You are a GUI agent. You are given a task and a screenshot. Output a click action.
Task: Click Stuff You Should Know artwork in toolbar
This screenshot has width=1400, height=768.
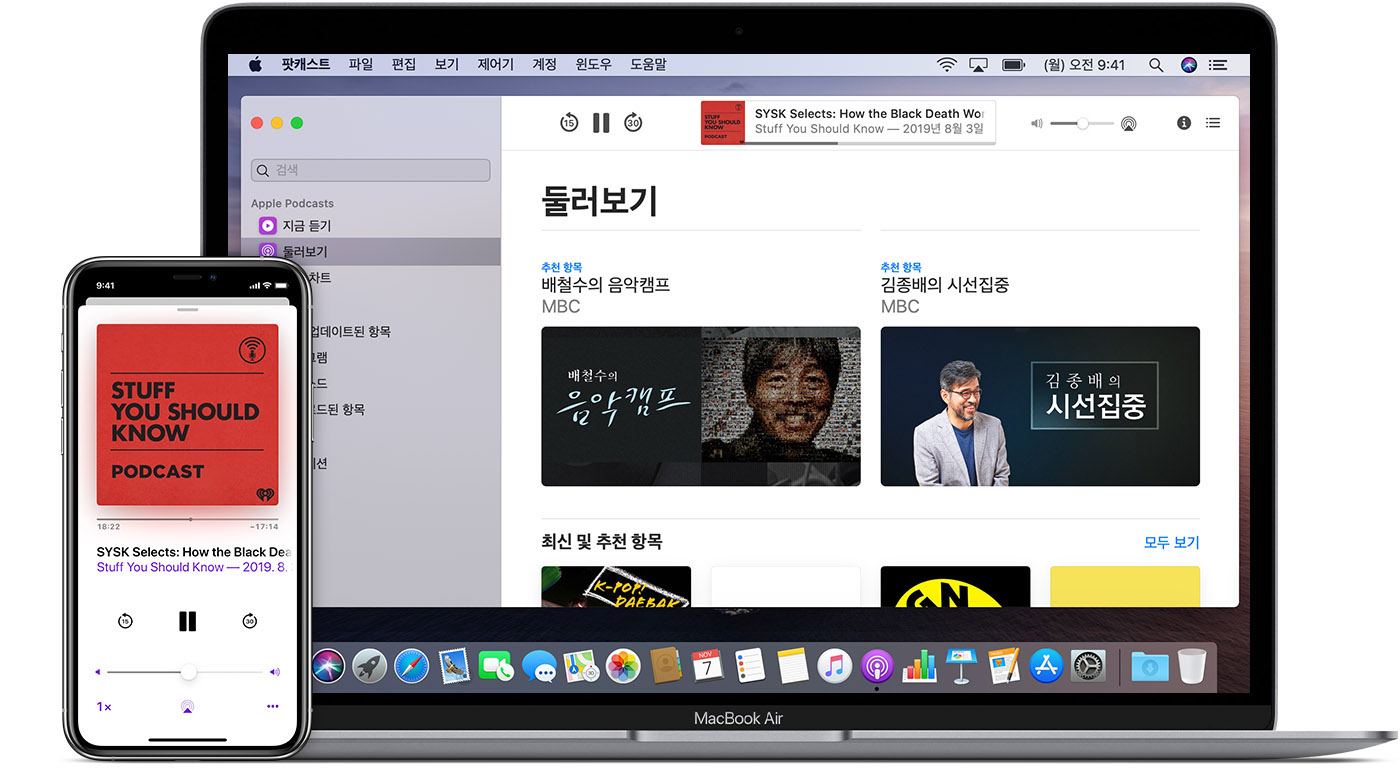pyautogui.click(x=723, y=122)
